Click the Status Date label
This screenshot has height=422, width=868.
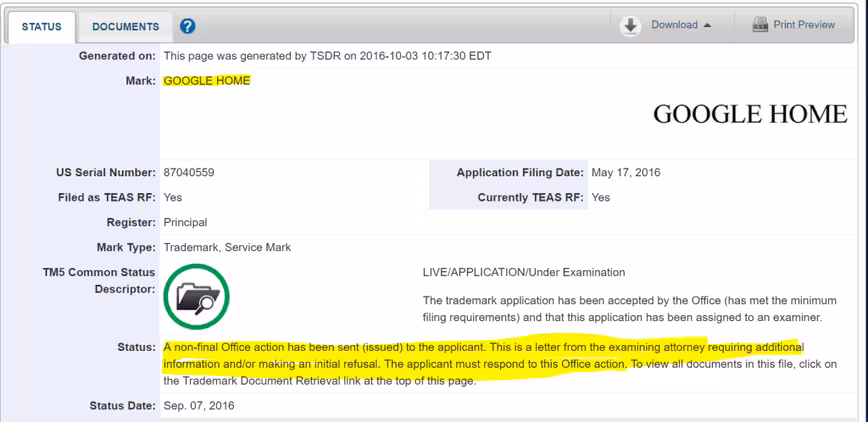[x=123, y=406]
